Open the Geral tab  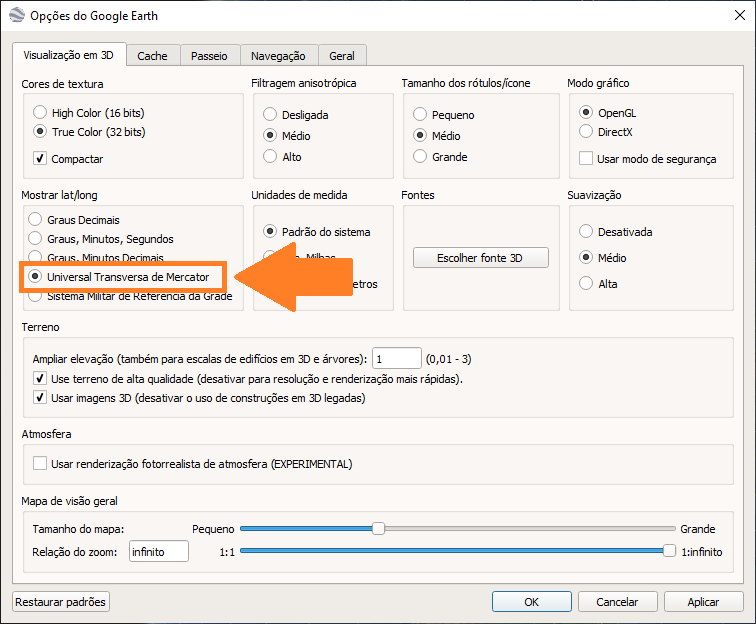point(342,56)
